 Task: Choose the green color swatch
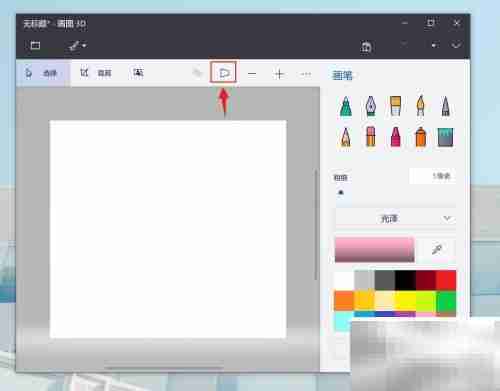pos(446,301)
